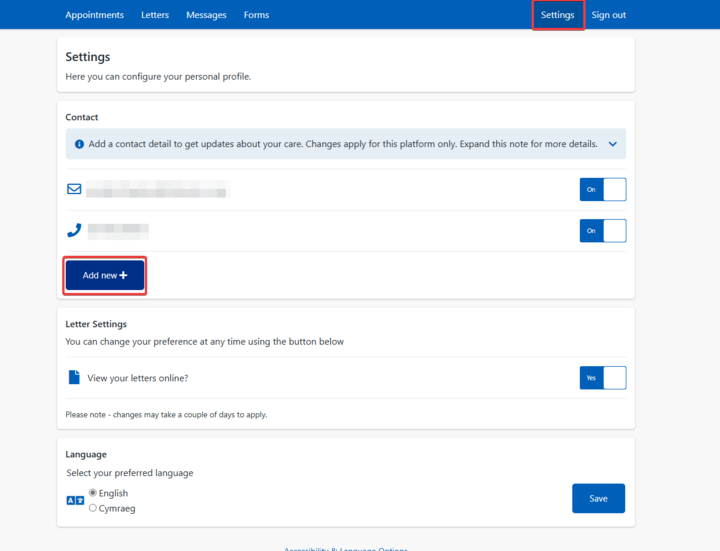The image size is (720, 551).
Task: Click the 'Contact' section heading
Action: pos(82,117)
